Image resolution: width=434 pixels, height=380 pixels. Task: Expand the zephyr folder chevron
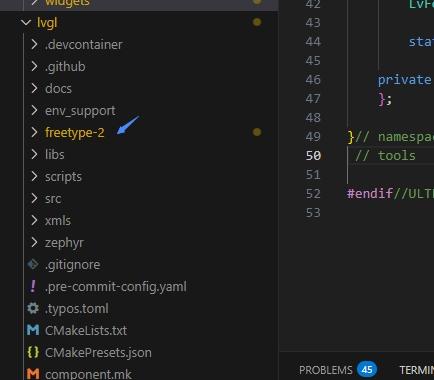point(34,242)
